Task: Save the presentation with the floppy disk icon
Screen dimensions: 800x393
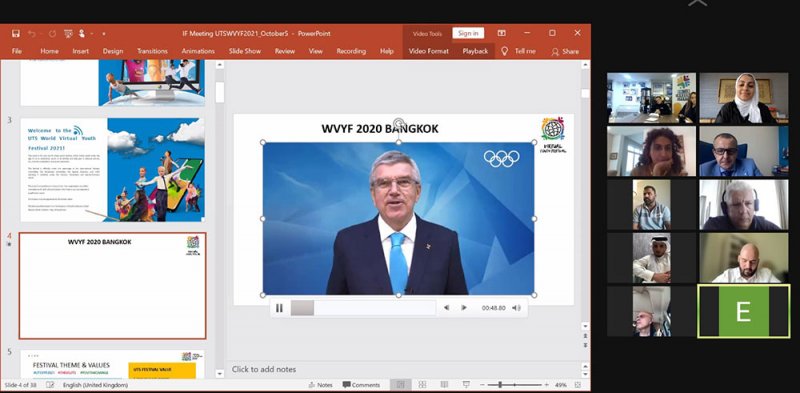Action: 16,34
